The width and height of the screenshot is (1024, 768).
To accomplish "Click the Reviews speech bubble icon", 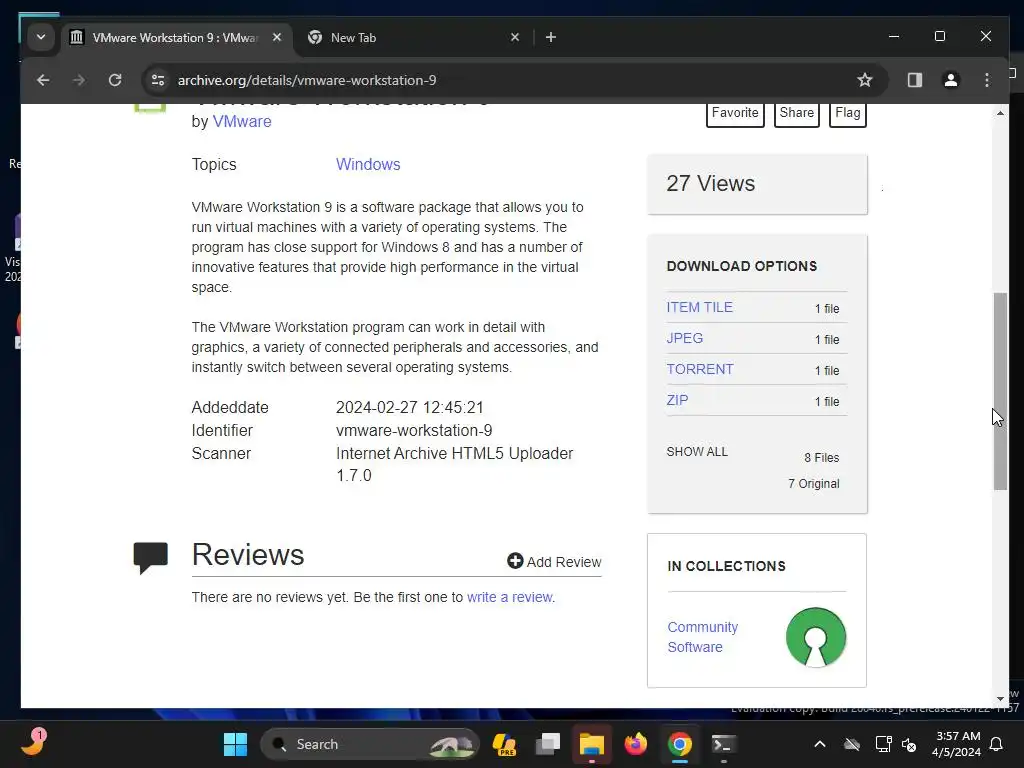I will tap(151, 557).
